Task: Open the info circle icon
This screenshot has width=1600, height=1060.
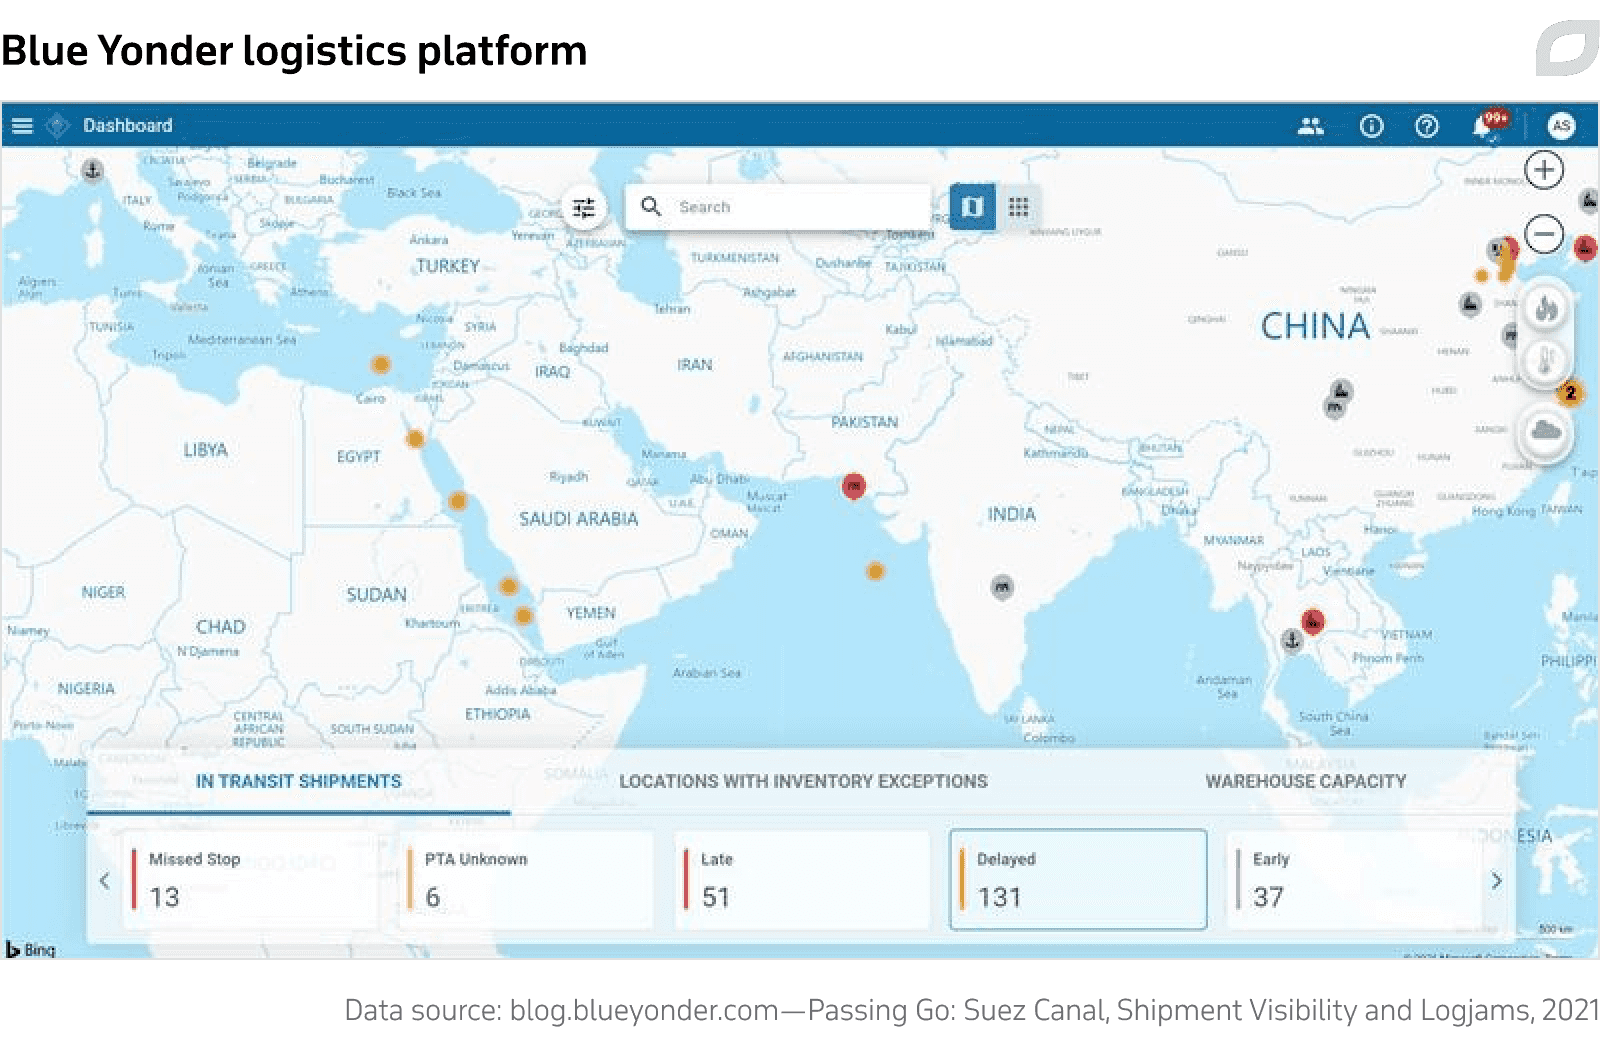Action: click(x=1371, y=126)
